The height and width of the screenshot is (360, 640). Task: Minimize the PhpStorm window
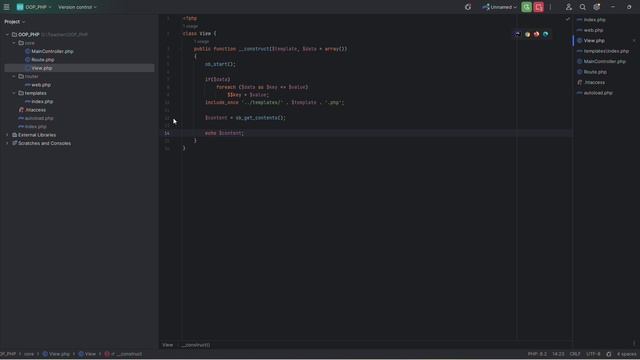point(613,7)
